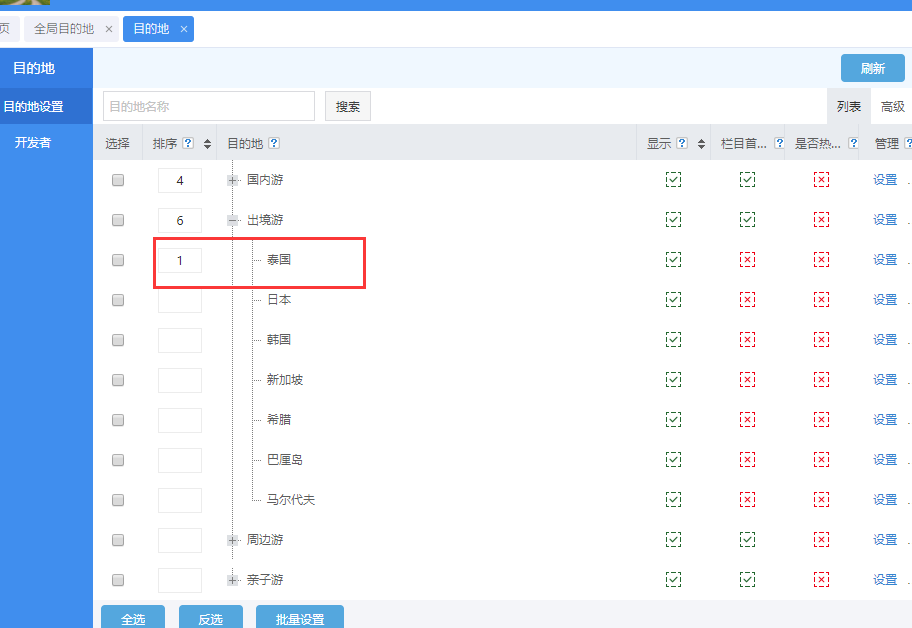The height and width of the screenshot is (628, 912).
Task: Expand the 国内游 tree node
Action: click(x=233, y=180)
